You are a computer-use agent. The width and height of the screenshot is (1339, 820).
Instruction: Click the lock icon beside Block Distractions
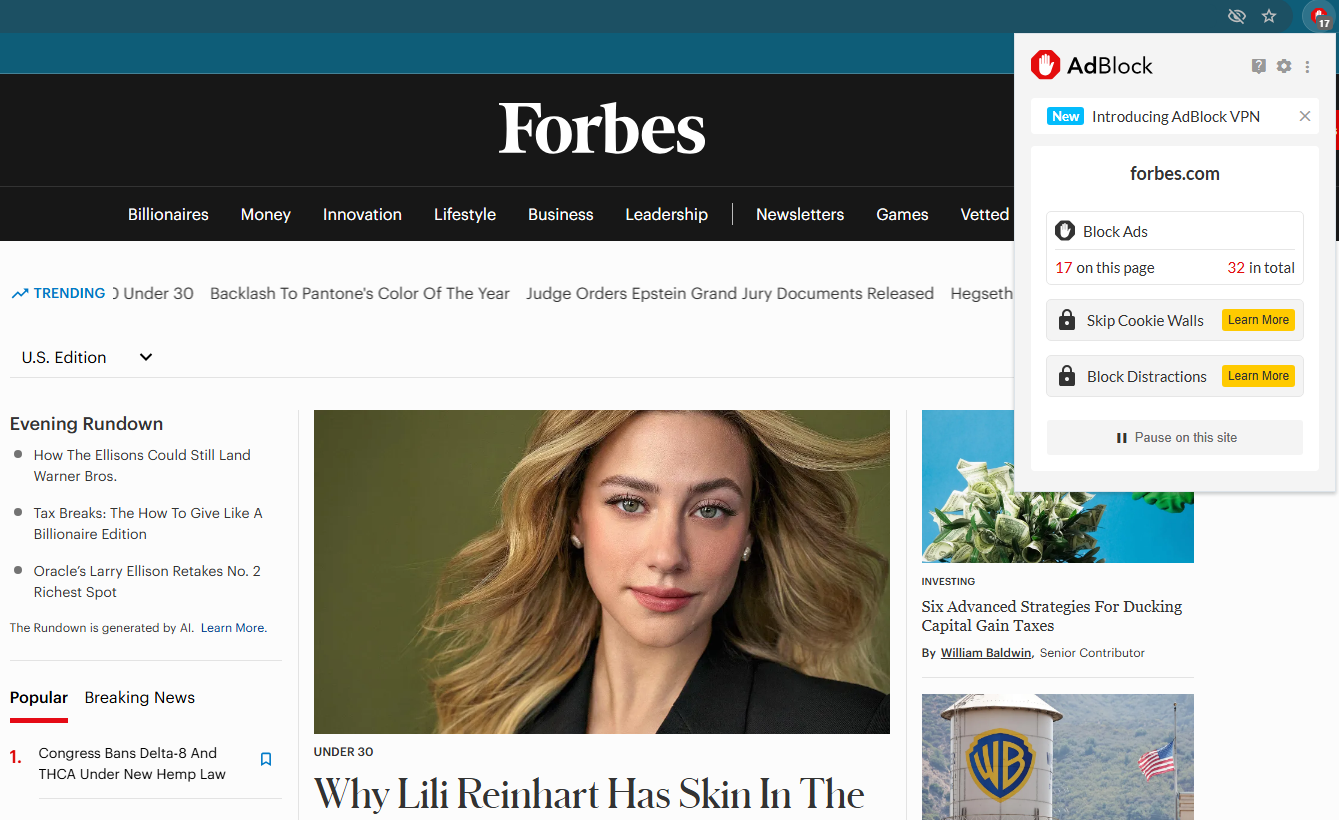1067,376
